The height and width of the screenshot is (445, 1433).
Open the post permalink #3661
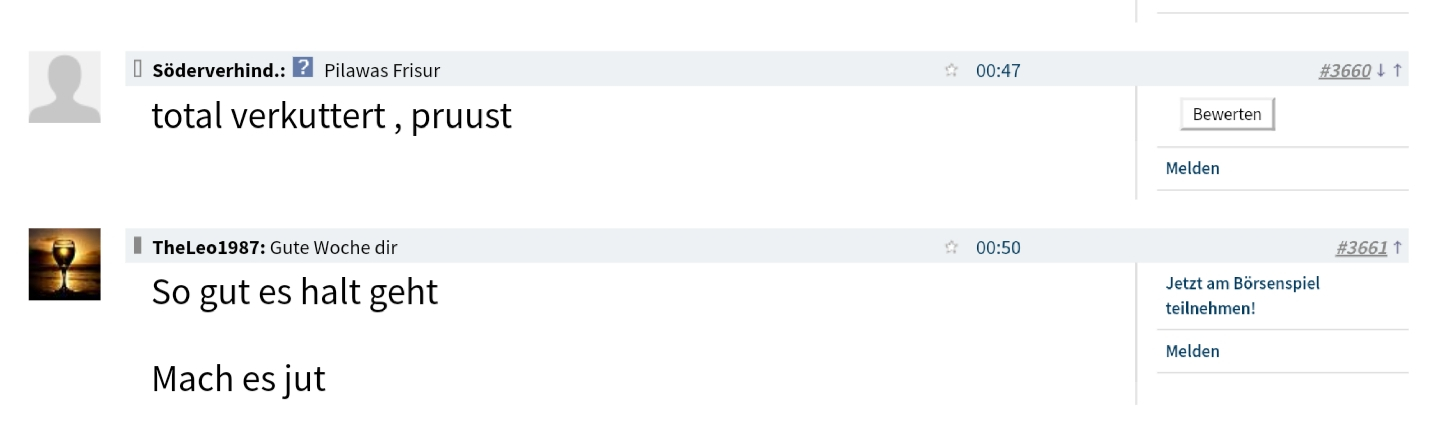[1361, 247]
